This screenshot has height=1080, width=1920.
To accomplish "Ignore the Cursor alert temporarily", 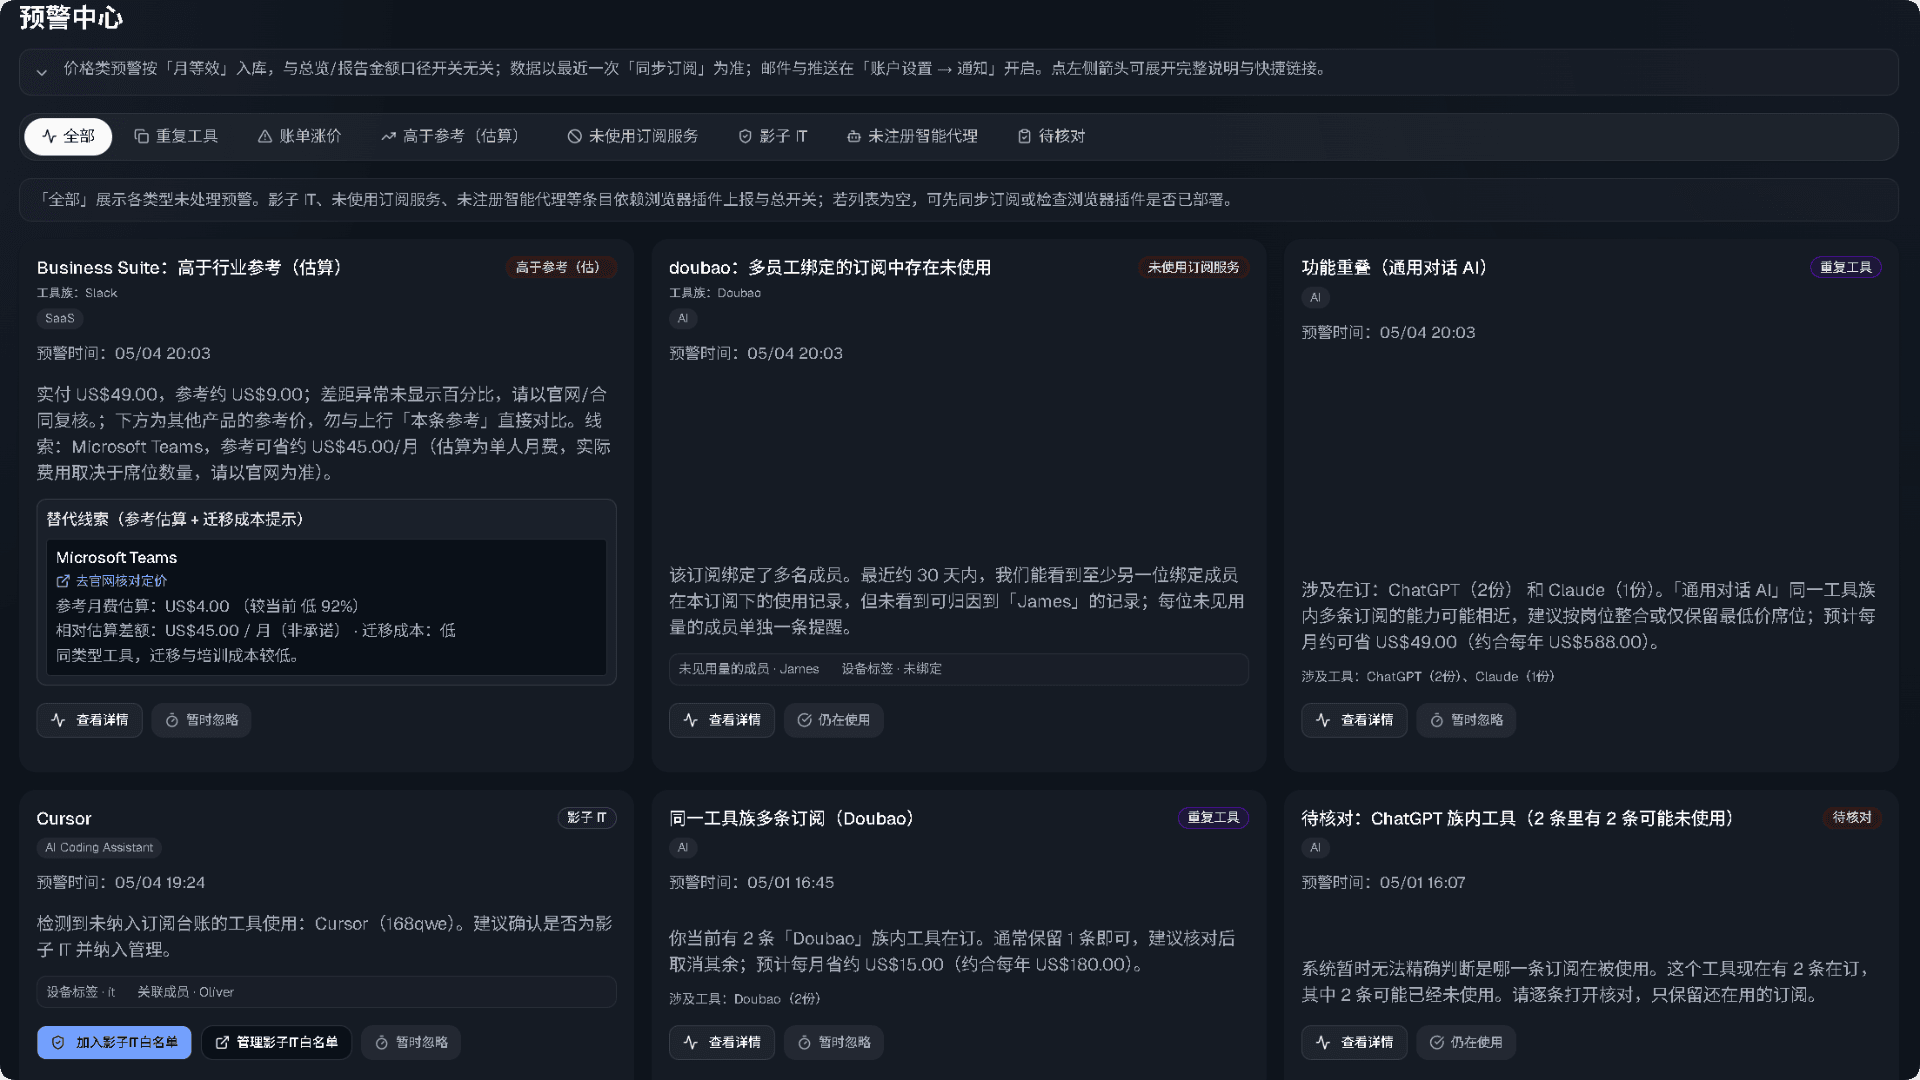I will point(411,1042).
